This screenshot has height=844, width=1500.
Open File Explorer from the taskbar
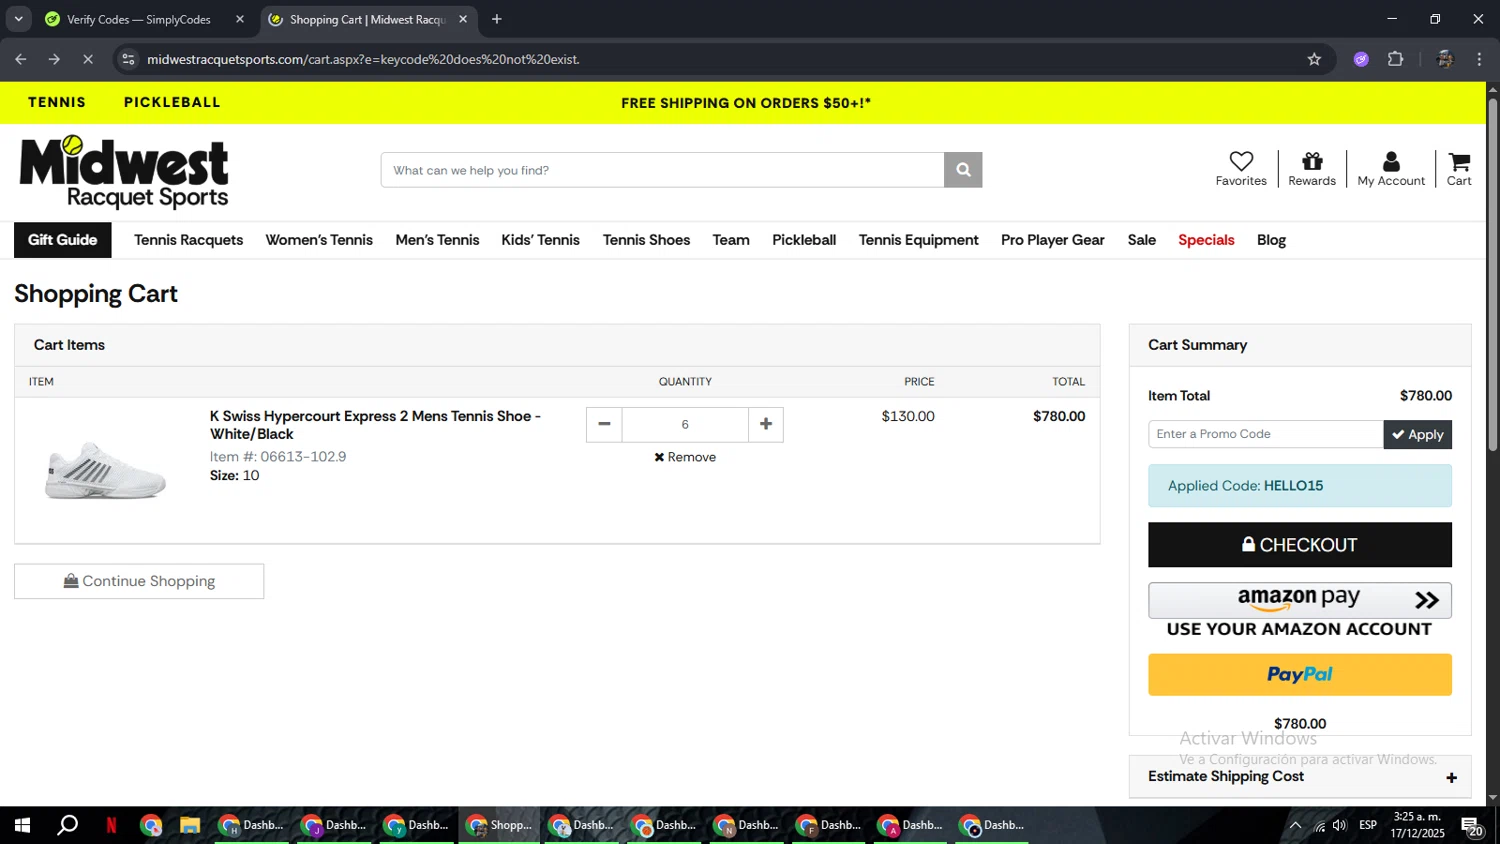pyautogui.click(x=190, y=825)
